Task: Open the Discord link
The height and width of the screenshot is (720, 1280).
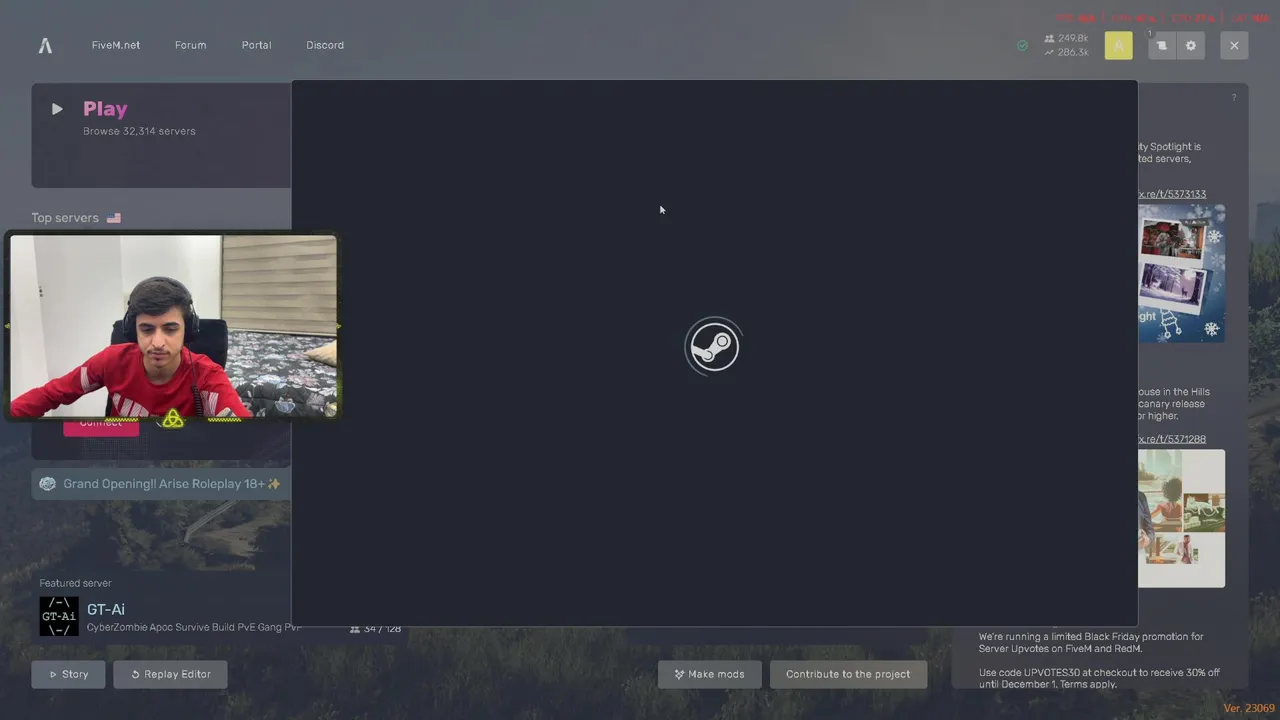Action: coord(325,45)
